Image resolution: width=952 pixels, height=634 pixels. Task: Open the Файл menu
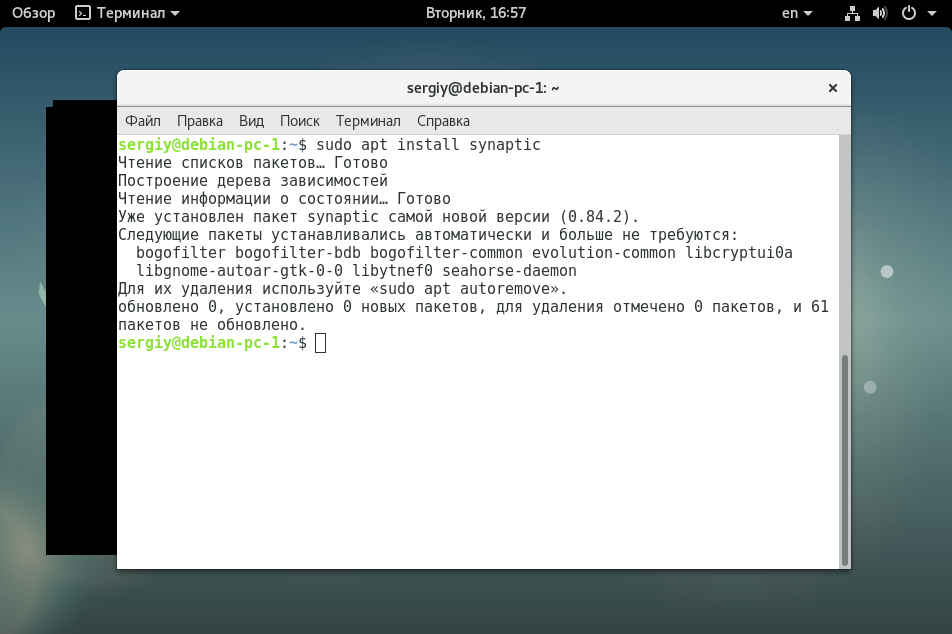click(x=143, y=121)
